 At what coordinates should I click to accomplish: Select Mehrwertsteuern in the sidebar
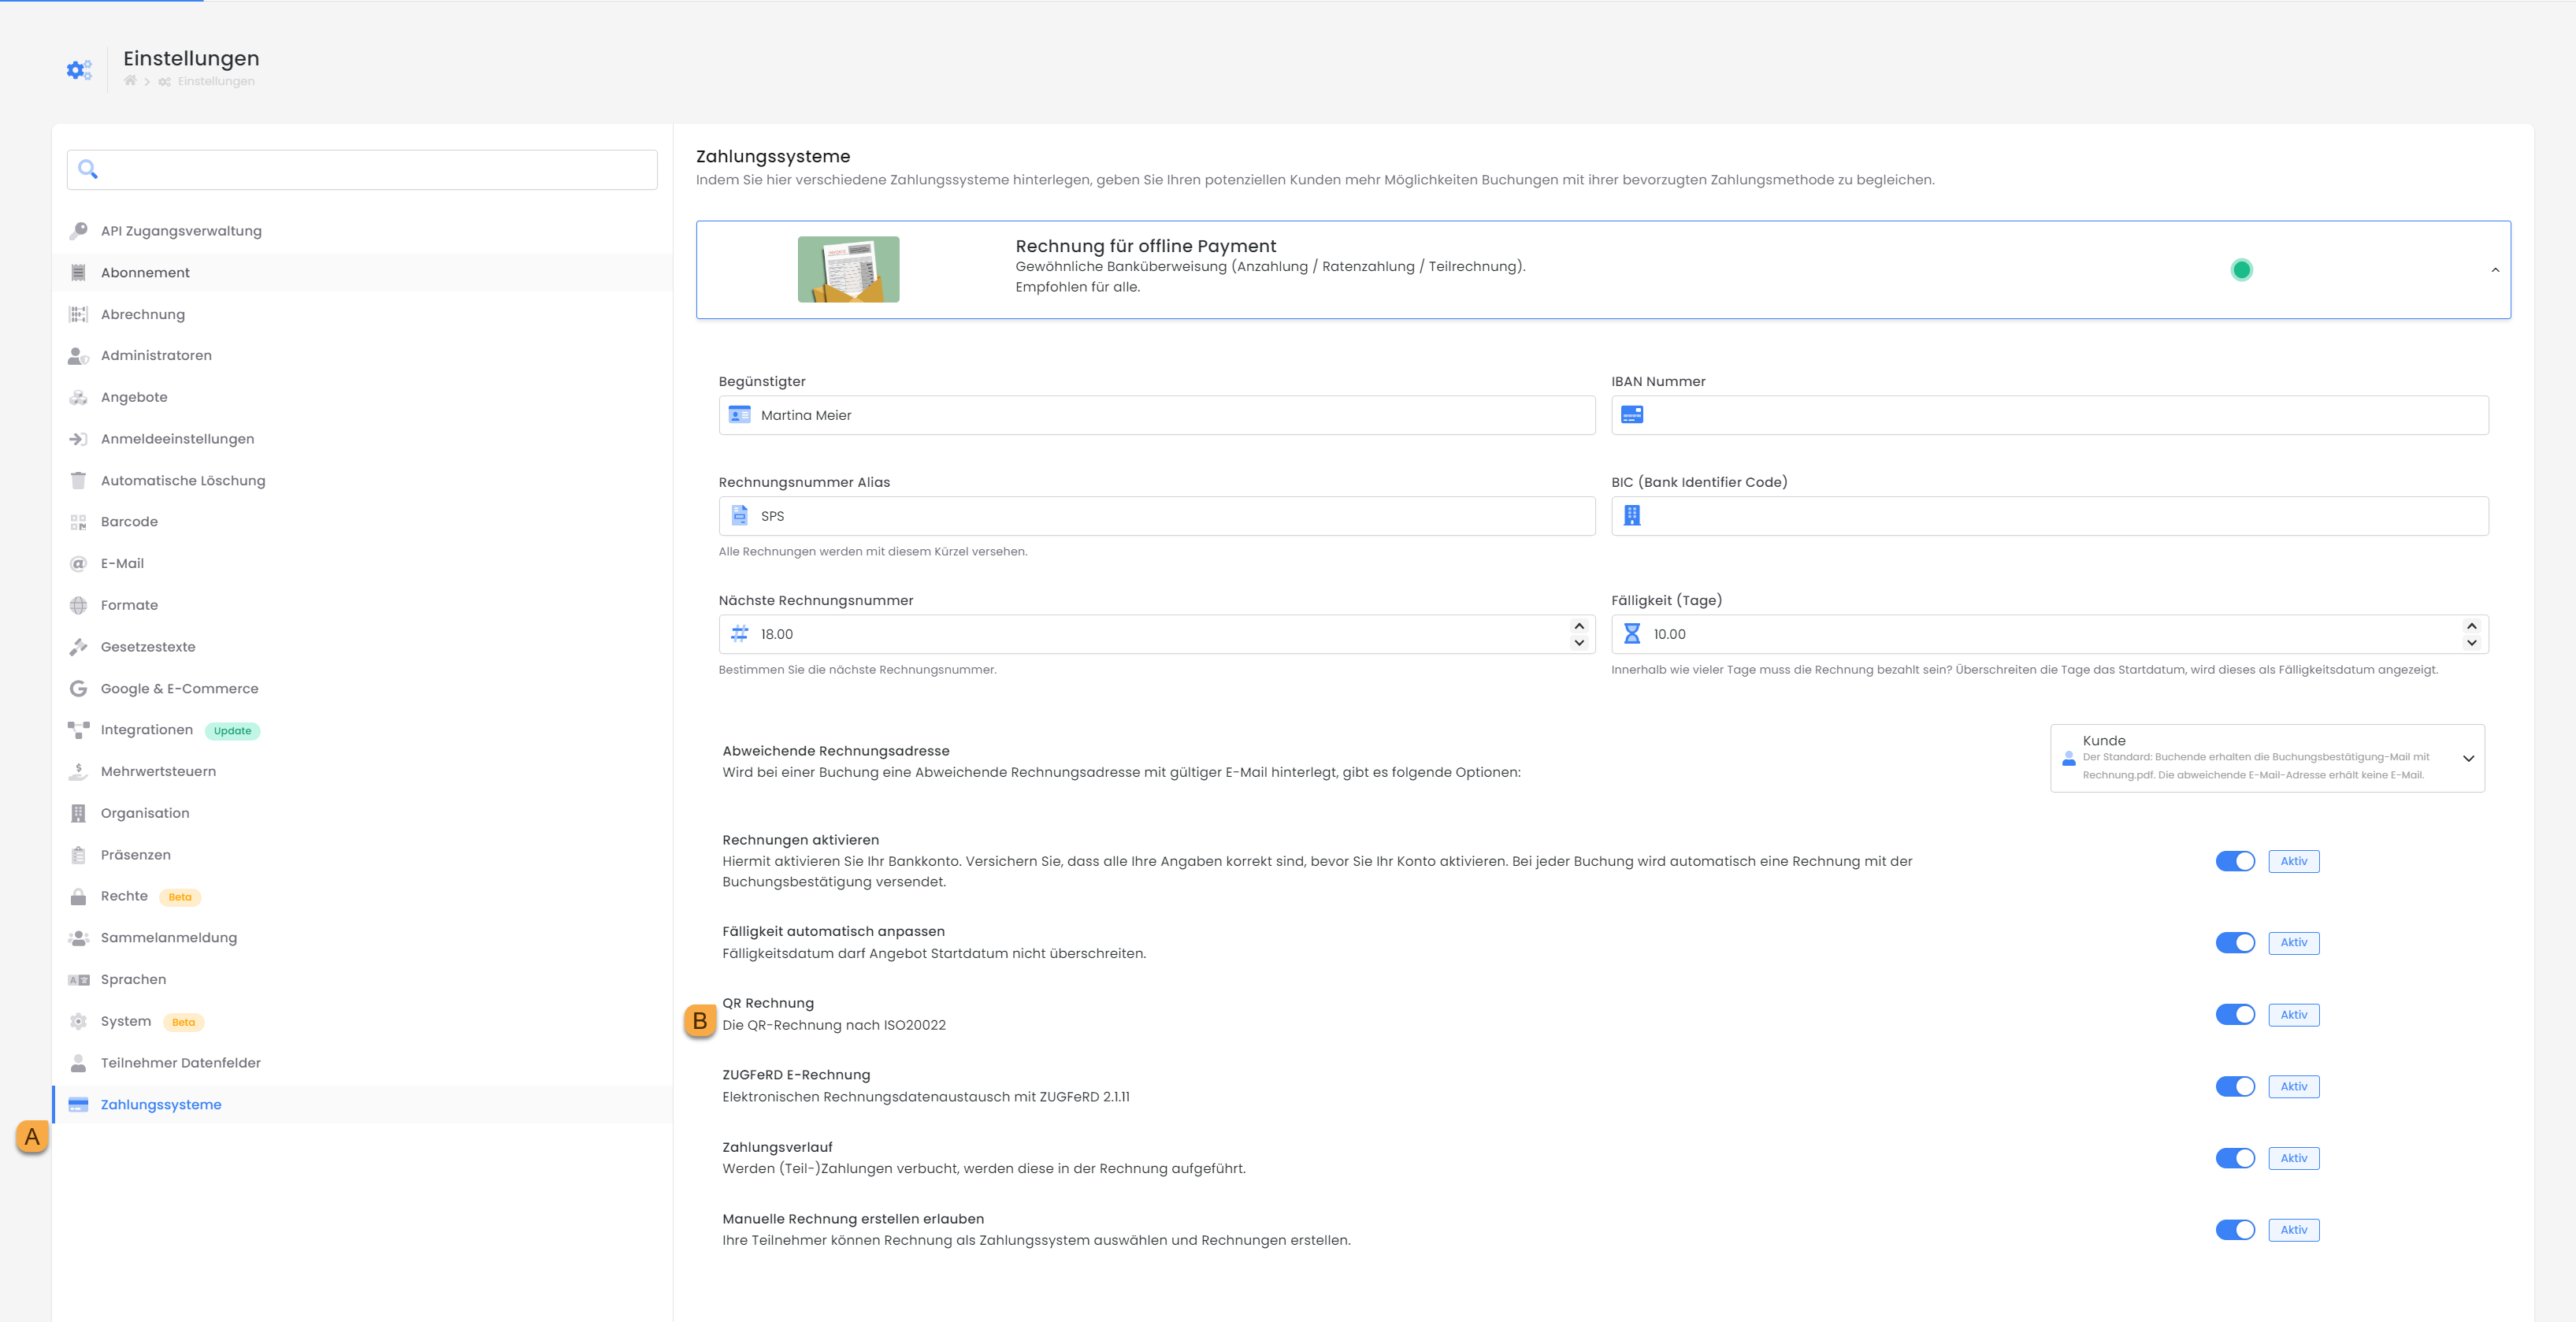(x=158, y=771)
